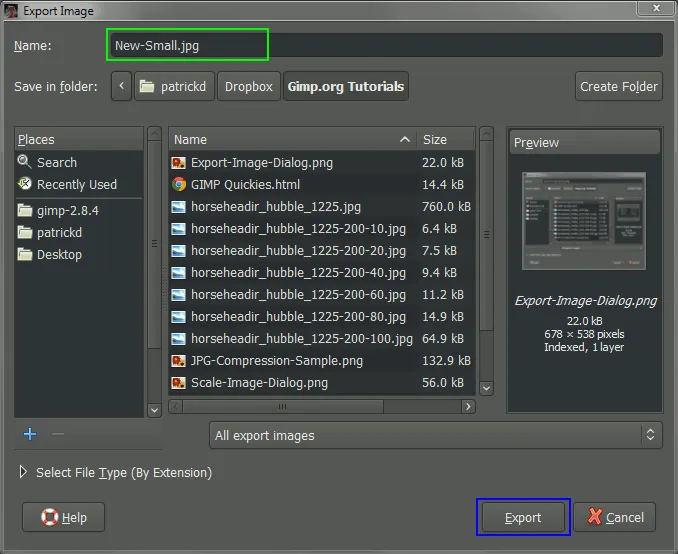Click the image icon of horseheadir_hubble_1225.jpg
Image resolution: width=678 pixels, height=554 pixels.
[178, 207]
